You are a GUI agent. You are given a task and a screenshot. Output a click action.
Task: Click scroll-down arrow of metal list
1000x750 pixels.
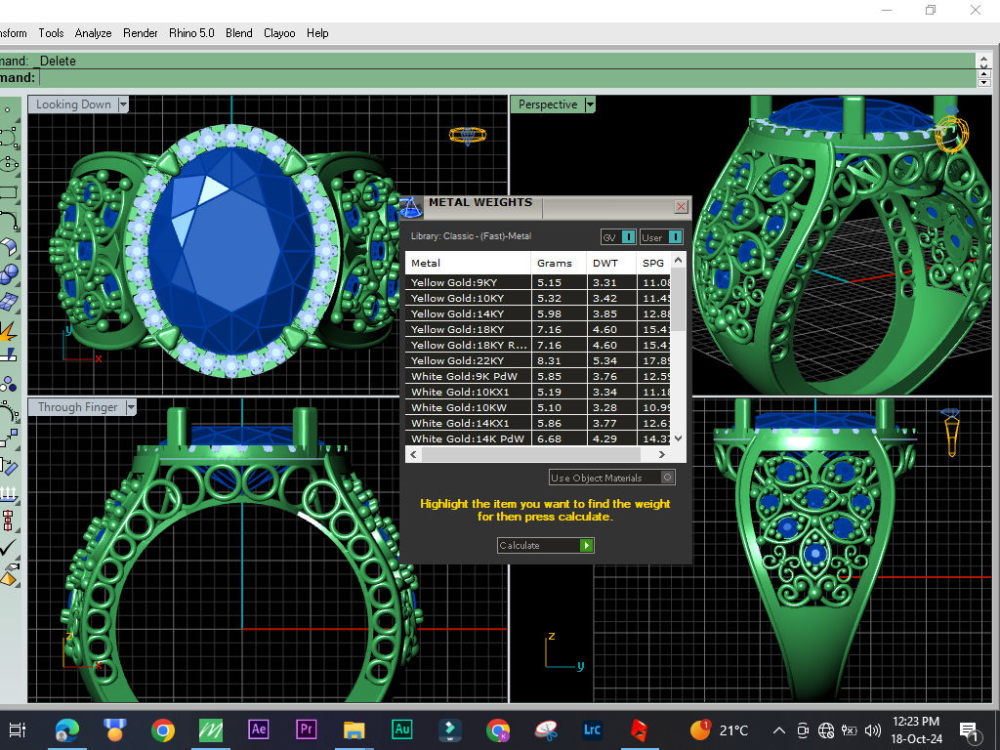(x=679, y=438)
